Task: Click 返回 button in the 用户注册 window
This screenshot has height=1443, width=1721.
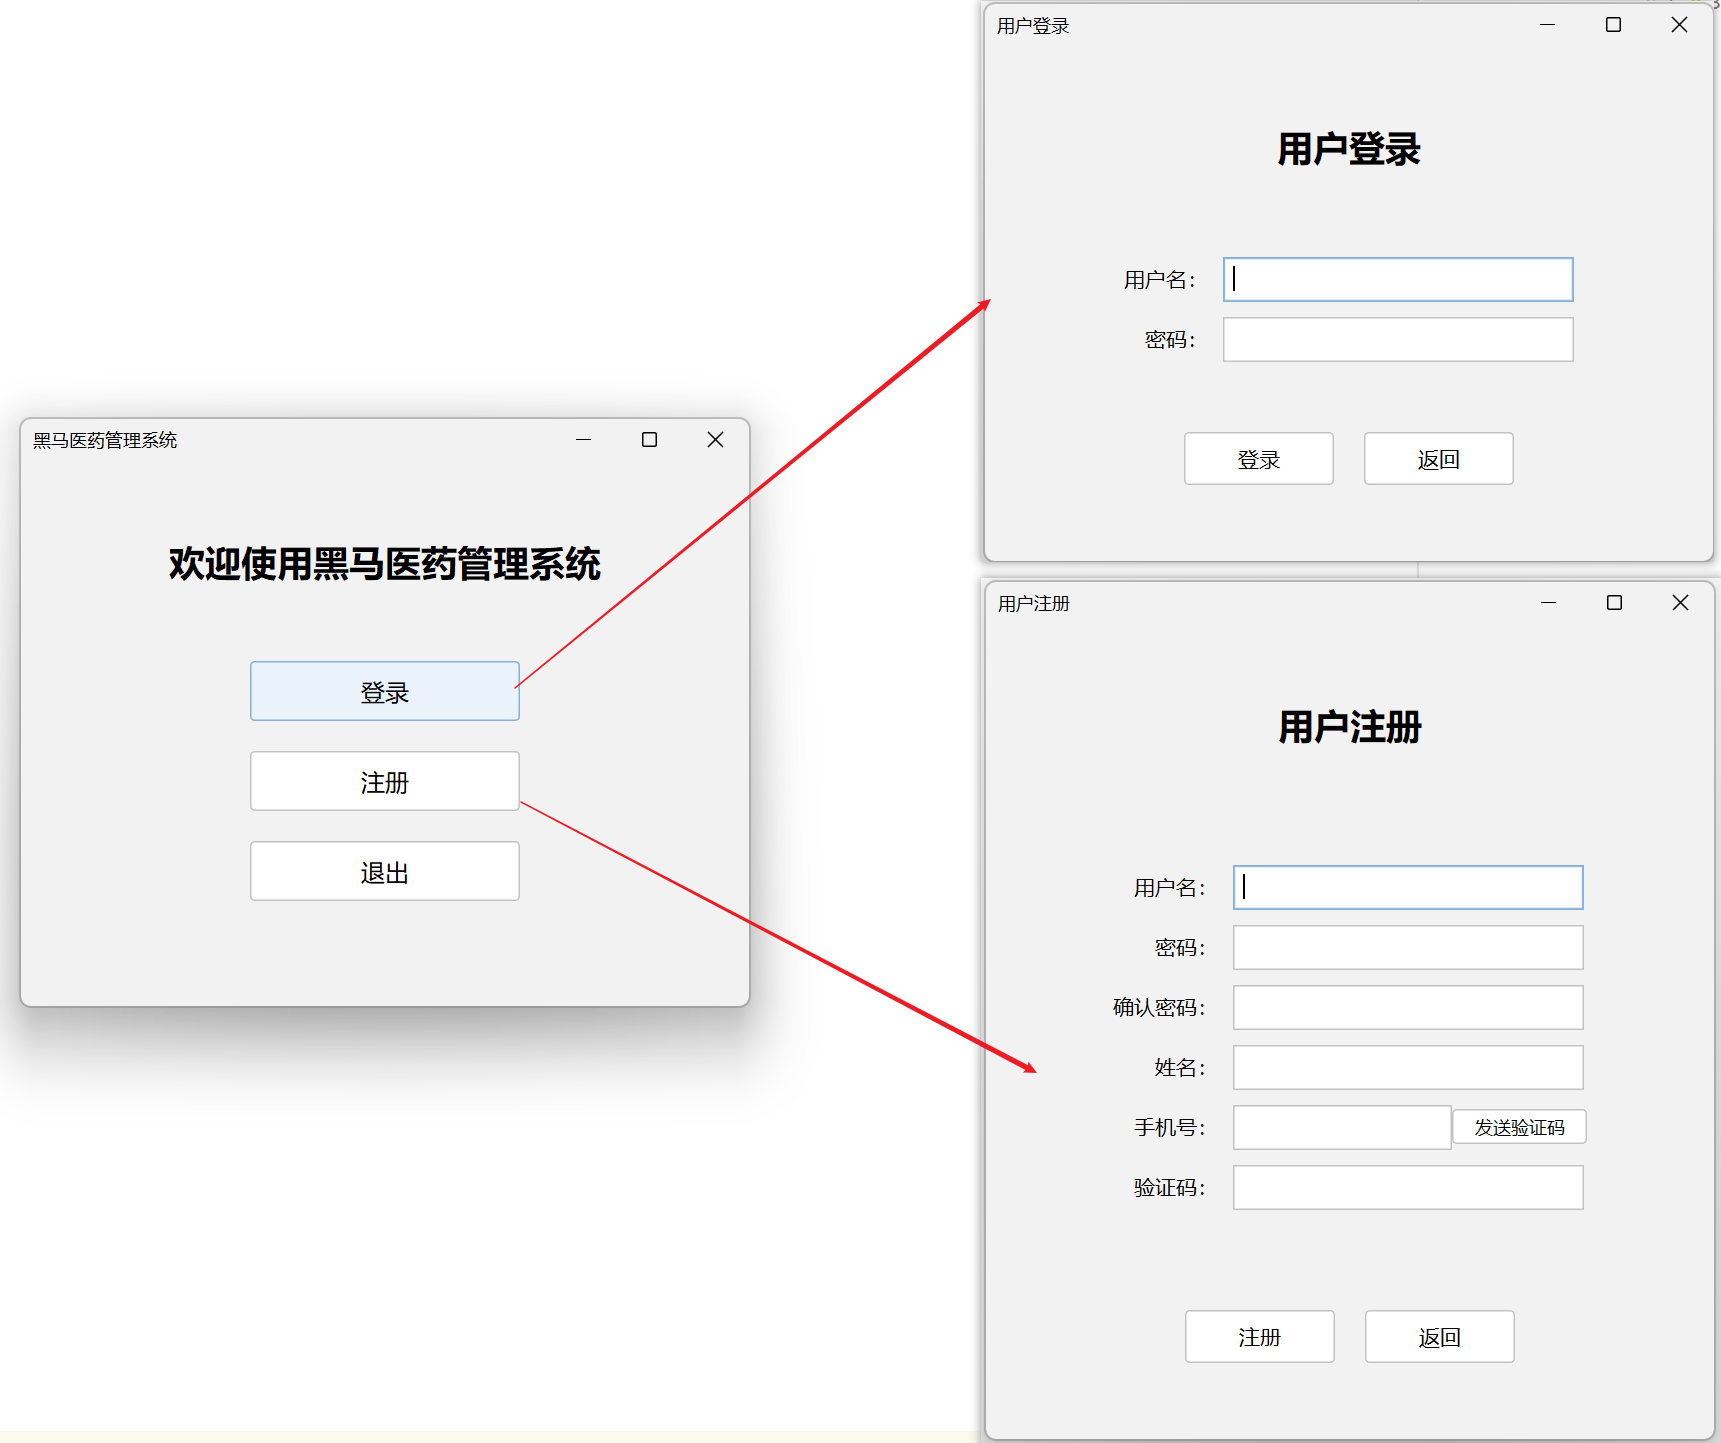Action: [x=1439, y=1337]
